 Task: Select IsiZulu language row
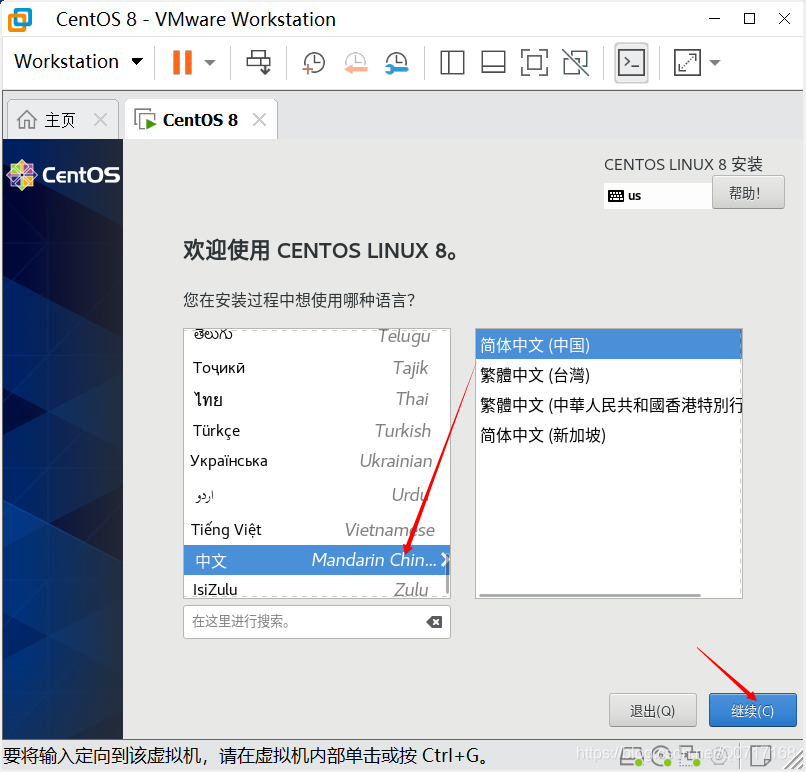pos(317,588)
